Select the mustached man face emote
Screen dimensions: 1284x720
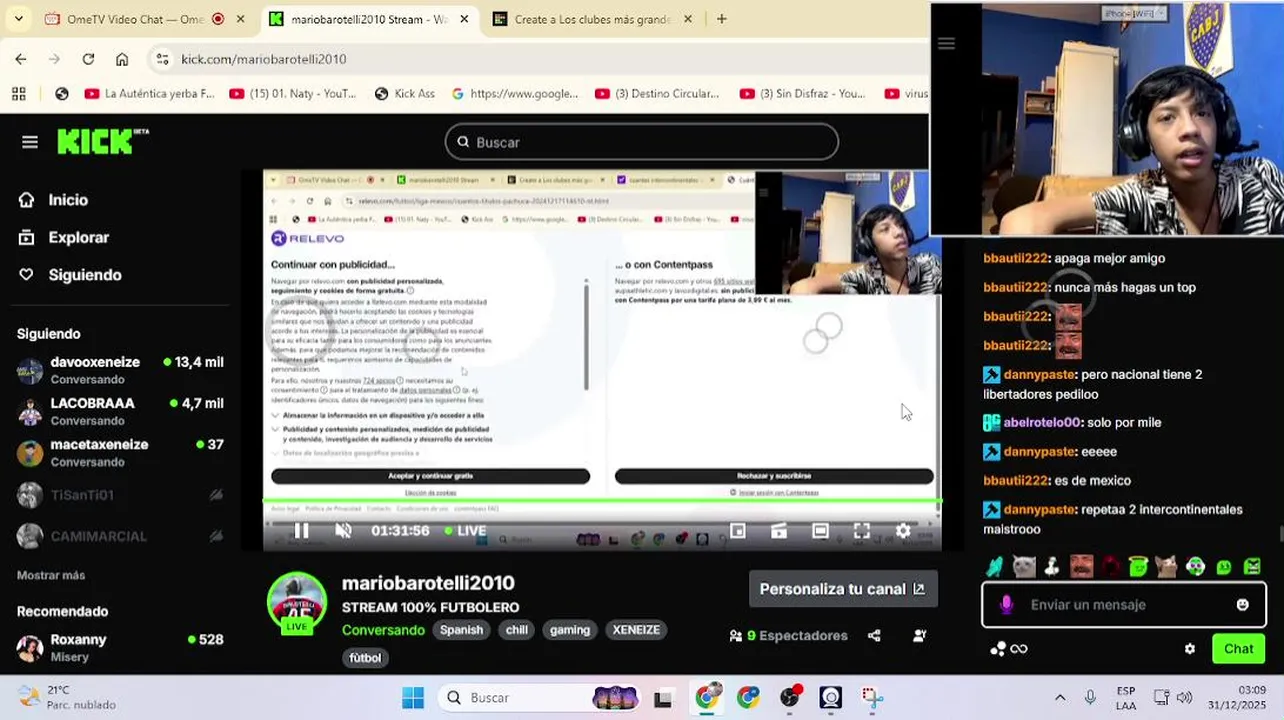(1081, 567)
